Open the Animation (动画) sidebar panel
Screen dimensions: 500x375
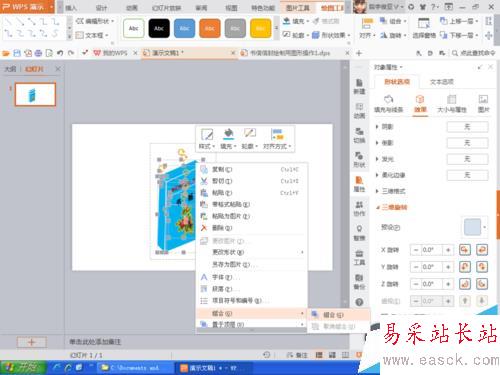[x=359, y=111]
